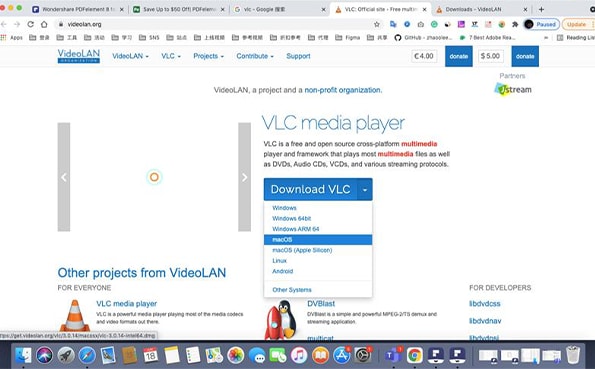Open Finder from the Dock
Image resolution: width=595 pixels, height=369 pixels.
pos(23,356)
